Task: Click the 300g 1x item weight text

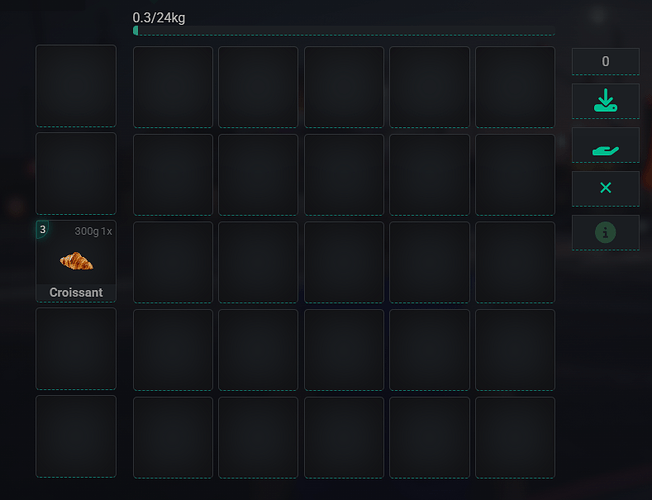Action: point(93,231)
